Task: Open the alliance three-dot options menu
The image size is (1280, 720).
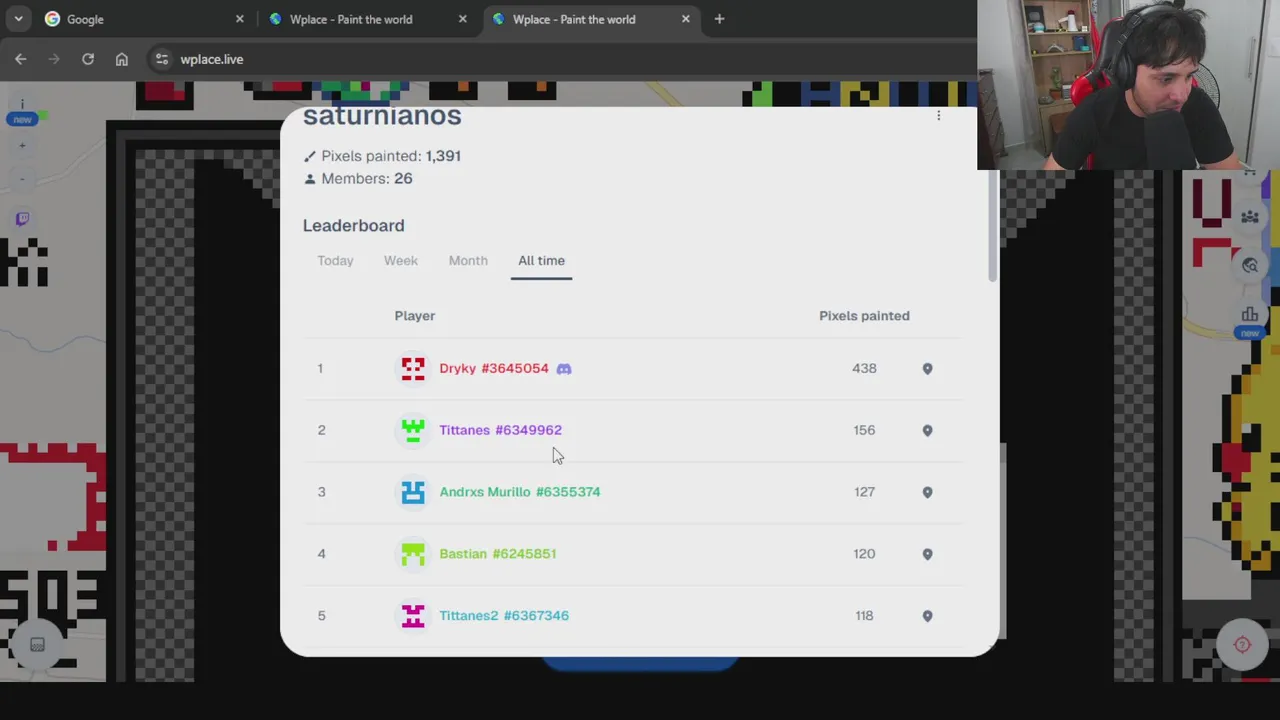Action: coord(938,116)
